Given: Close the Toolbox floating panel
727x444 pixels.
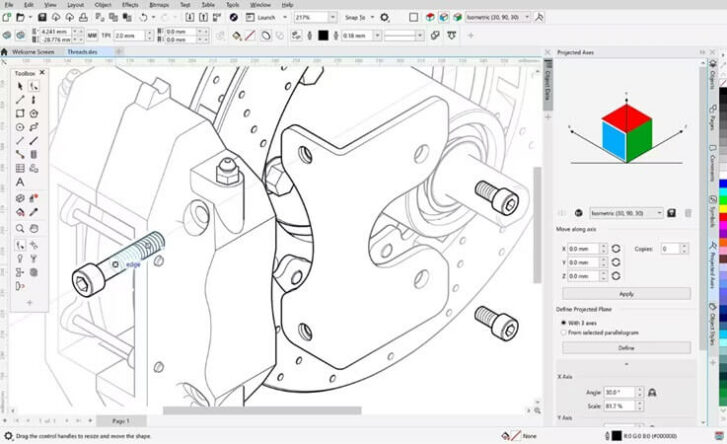Looking at the screenshot, I should 42,73.
